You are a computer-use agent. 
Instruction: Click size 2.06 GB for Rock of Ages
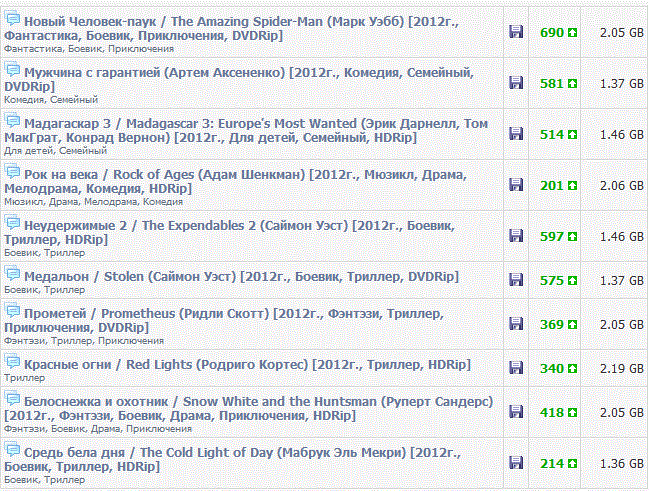coord(622,185)
